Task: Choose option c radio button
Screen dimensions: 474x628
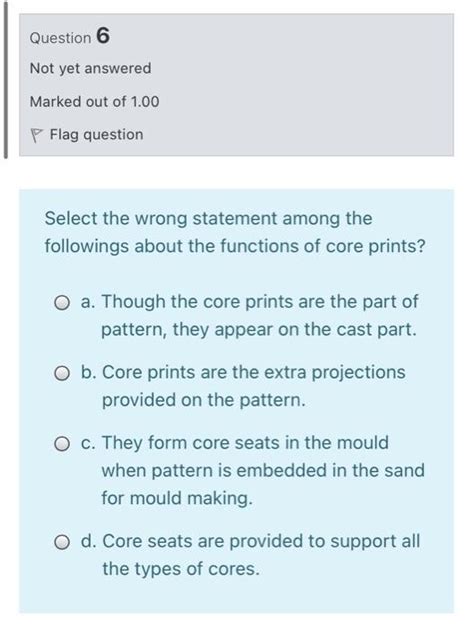Action: (x=62, y=444)
